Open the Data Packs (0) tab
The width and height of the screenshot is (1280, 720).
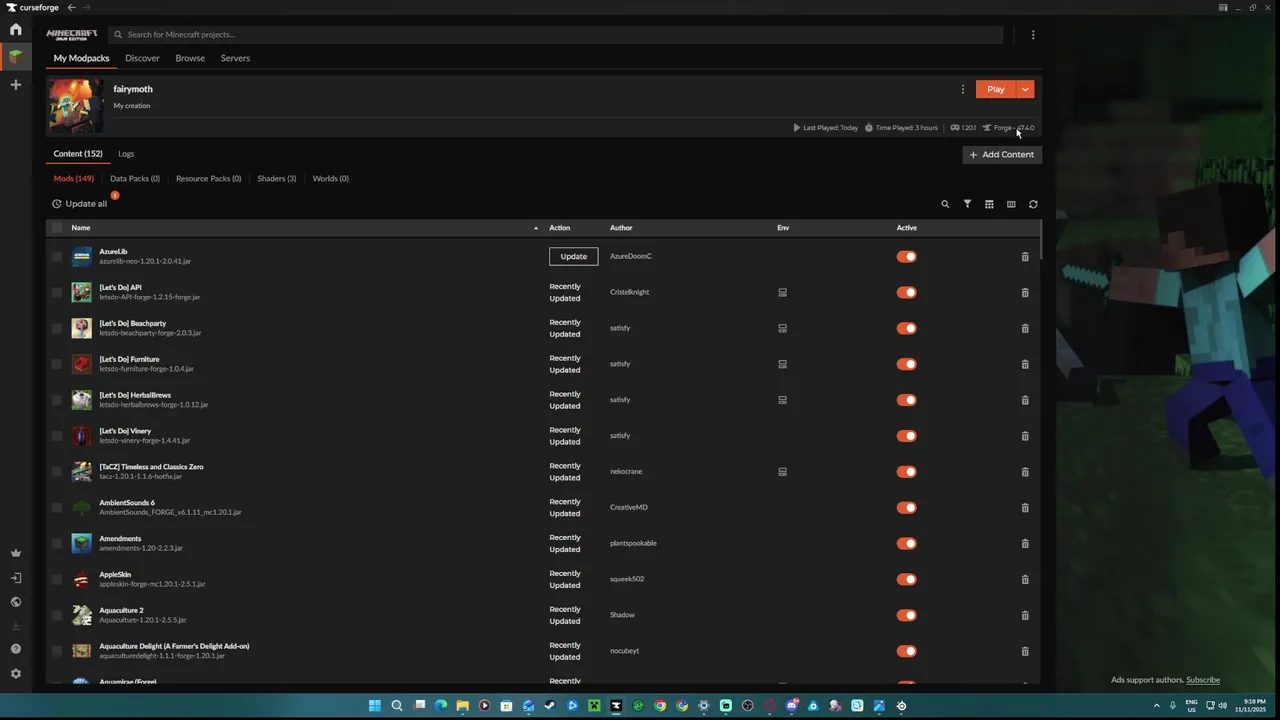coord(135,179)
